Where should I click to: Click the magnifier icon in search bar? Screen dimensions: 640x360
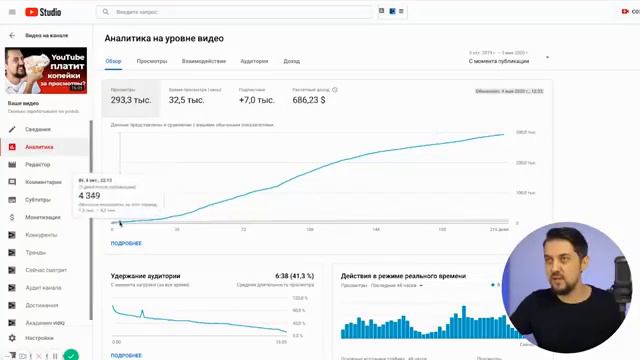[106, 12]
